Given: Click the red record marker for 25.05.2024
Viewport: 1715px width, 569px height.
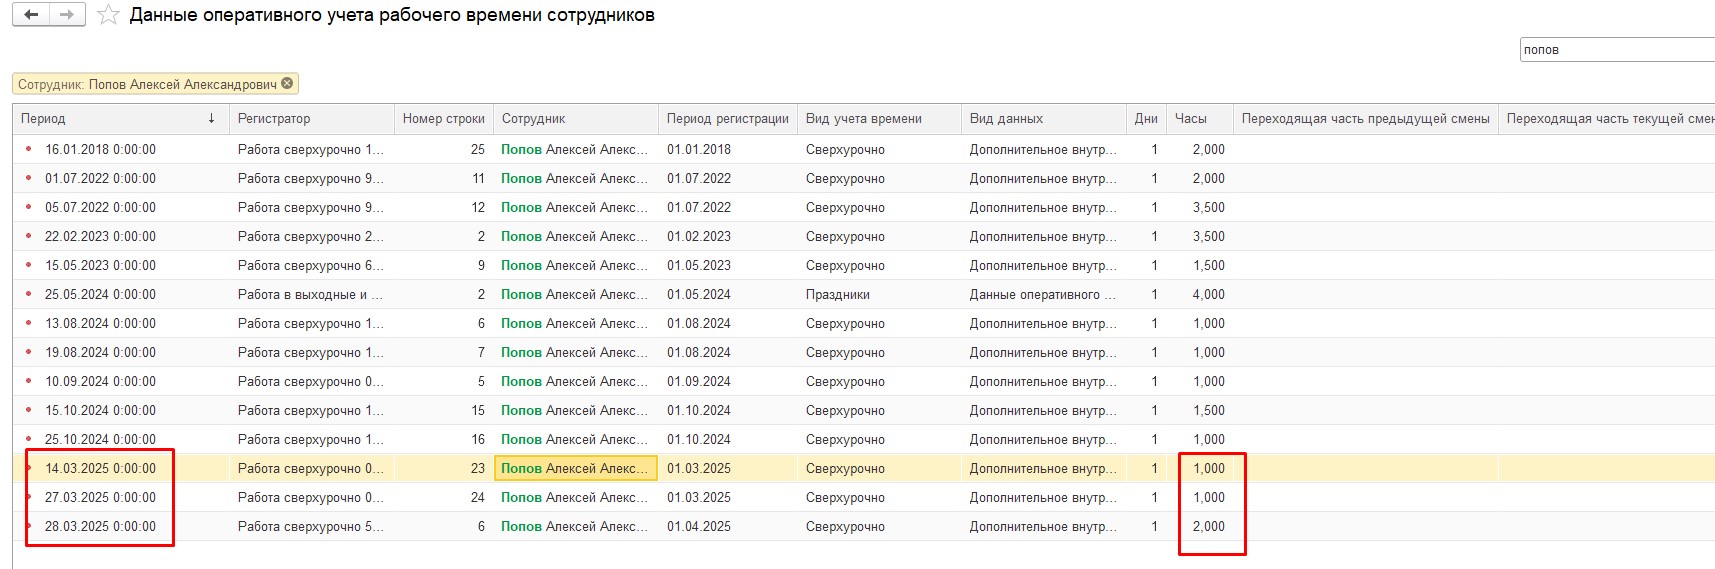Looking at the screenshot, I should [28, 295].
